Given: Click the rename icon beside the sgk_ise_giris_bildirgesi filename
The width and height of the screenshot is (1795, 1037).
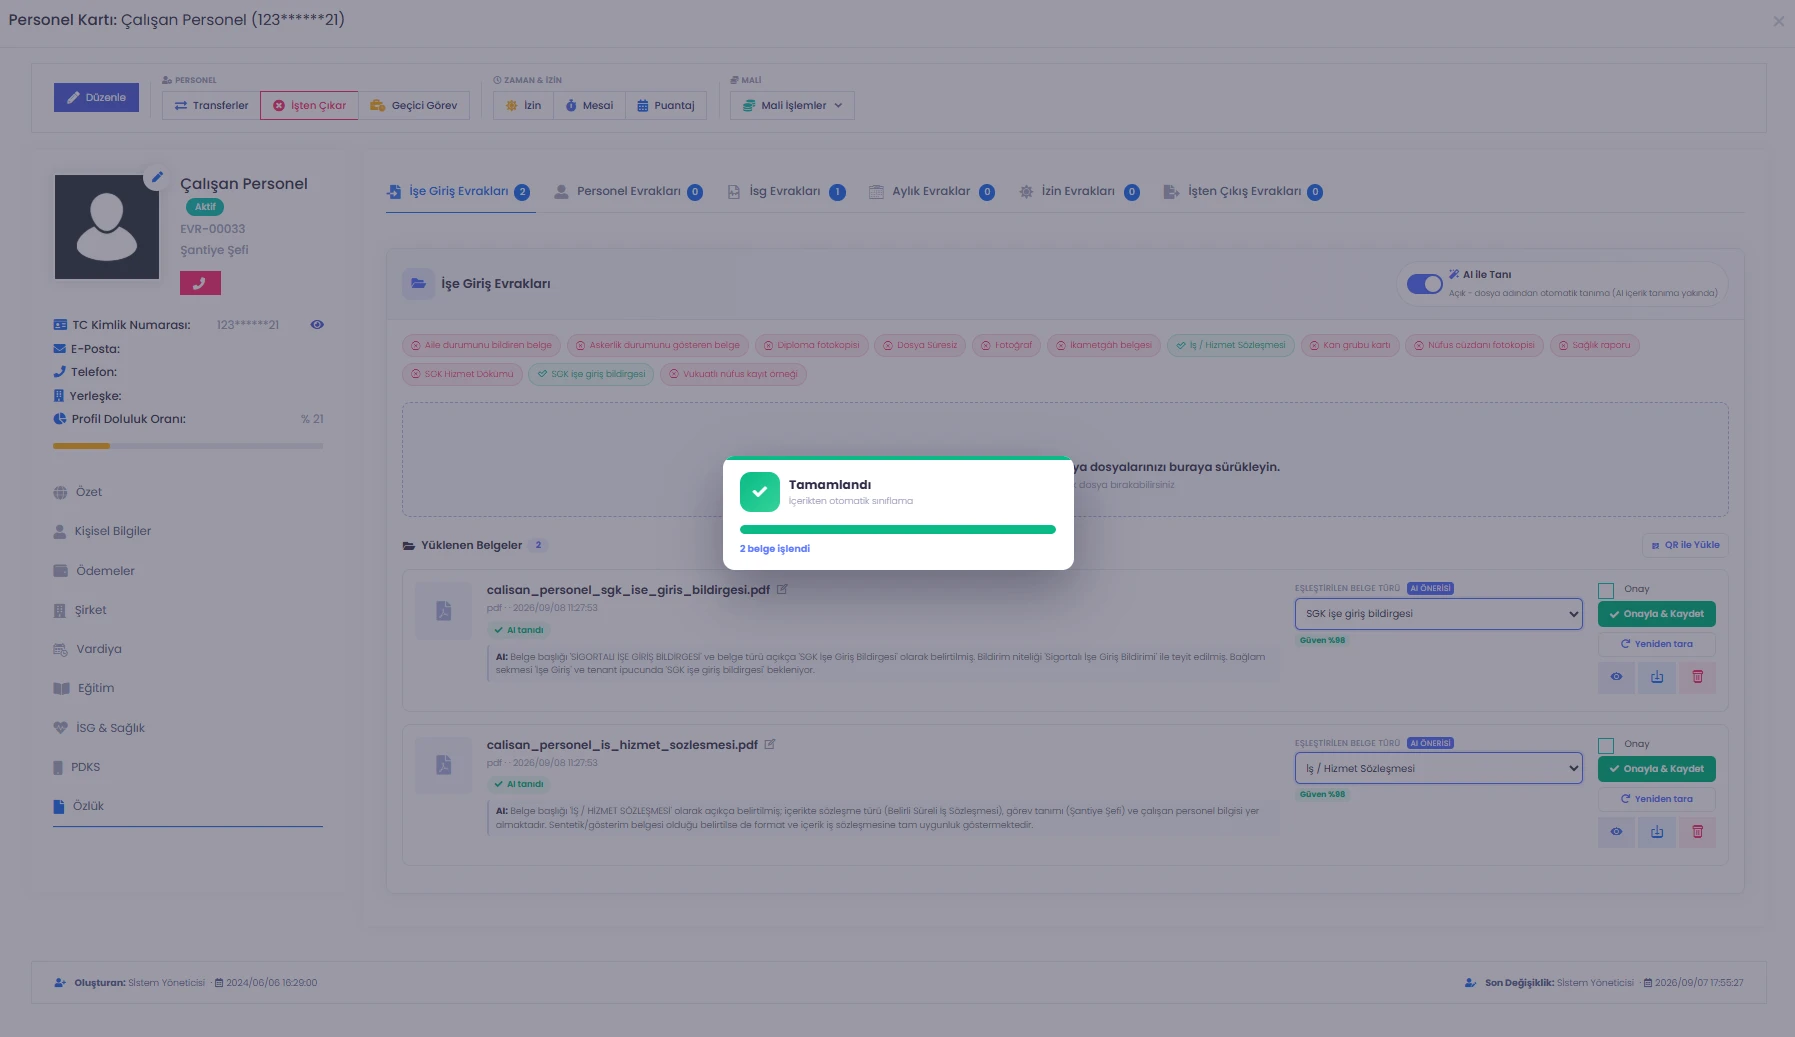Looking at the screenshot, I should coord(782,589).
